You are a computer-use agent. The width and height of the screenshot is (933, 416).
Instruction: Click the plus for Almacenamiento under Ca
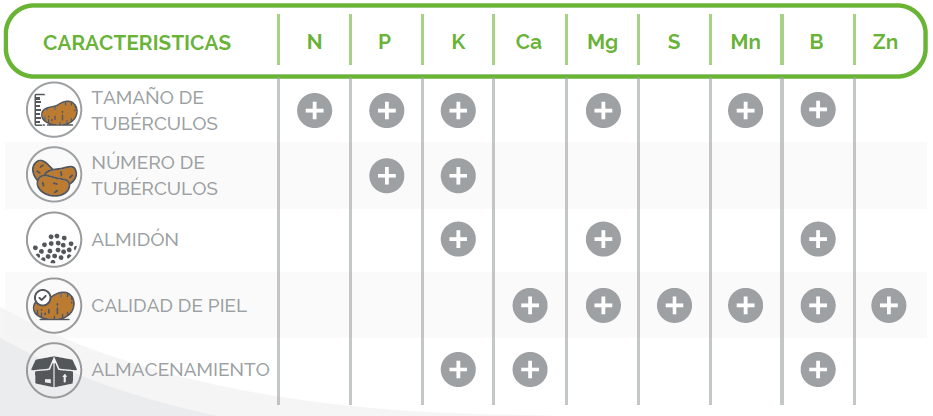(x=530, y=370)
